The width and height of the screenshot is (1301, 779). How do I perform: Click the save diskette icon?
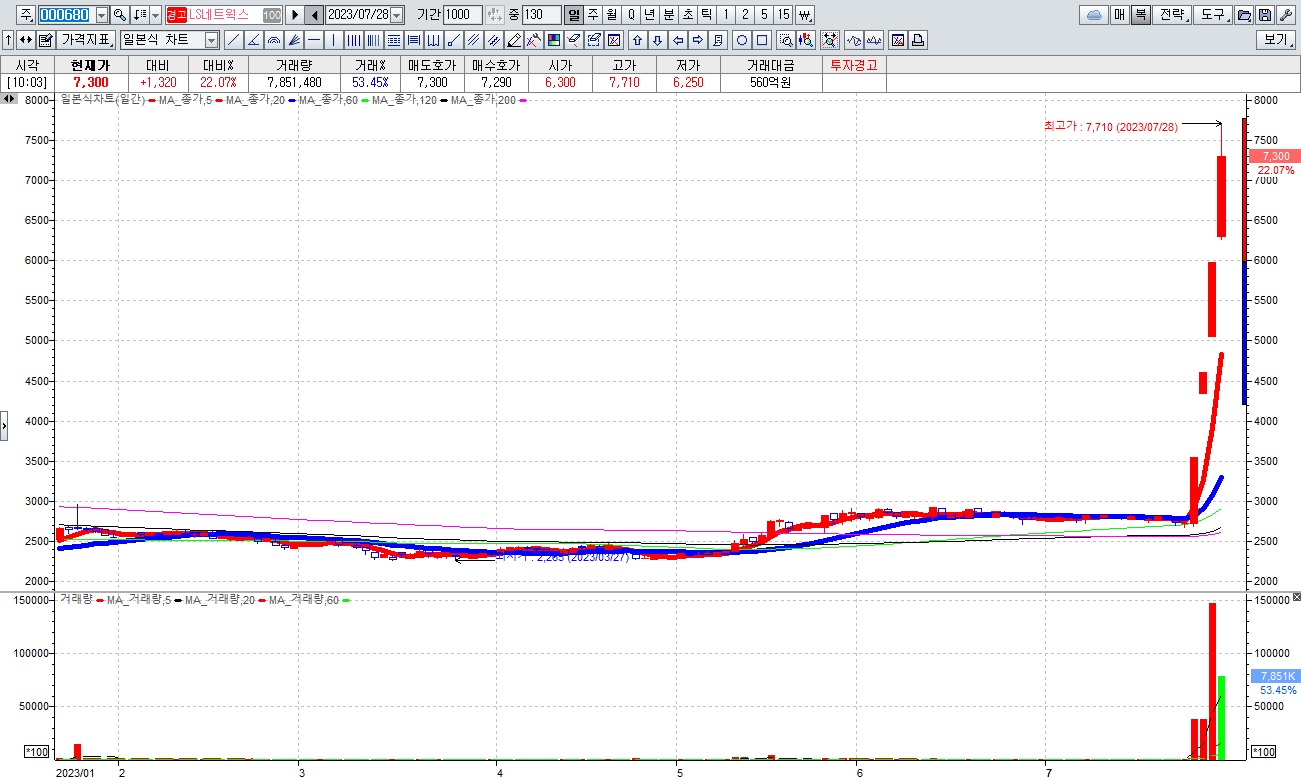pos(1264,15)
